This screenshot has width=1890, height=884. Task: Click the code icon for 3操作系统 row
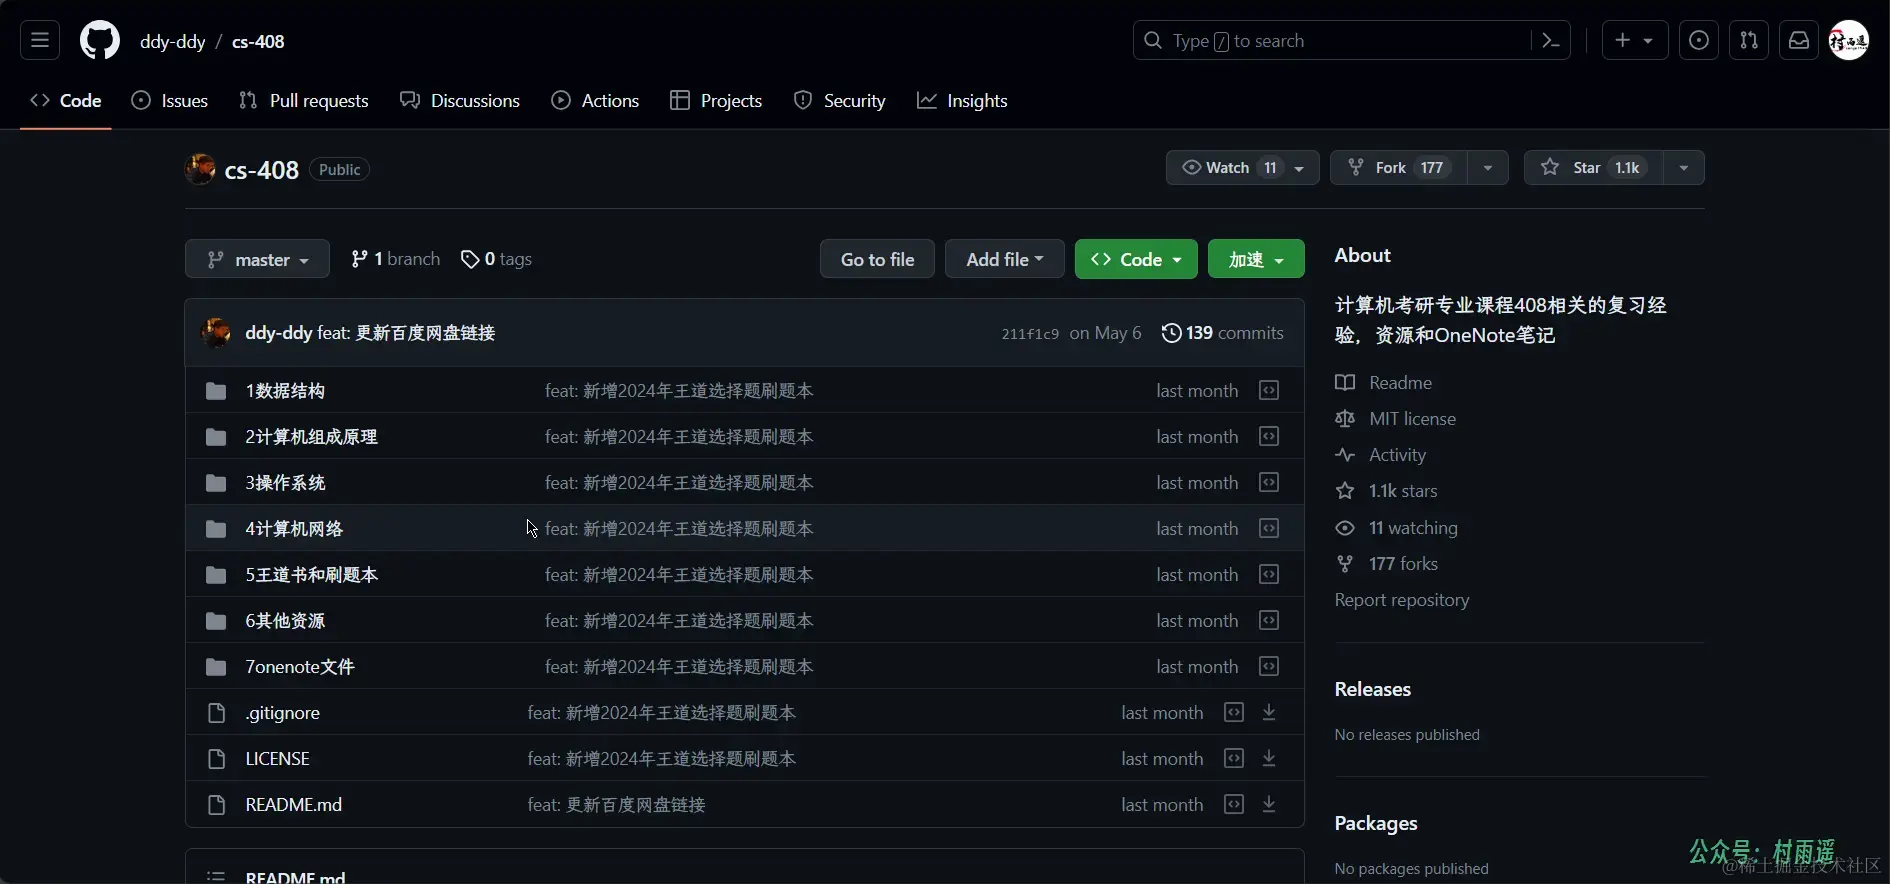point(1269,483)
